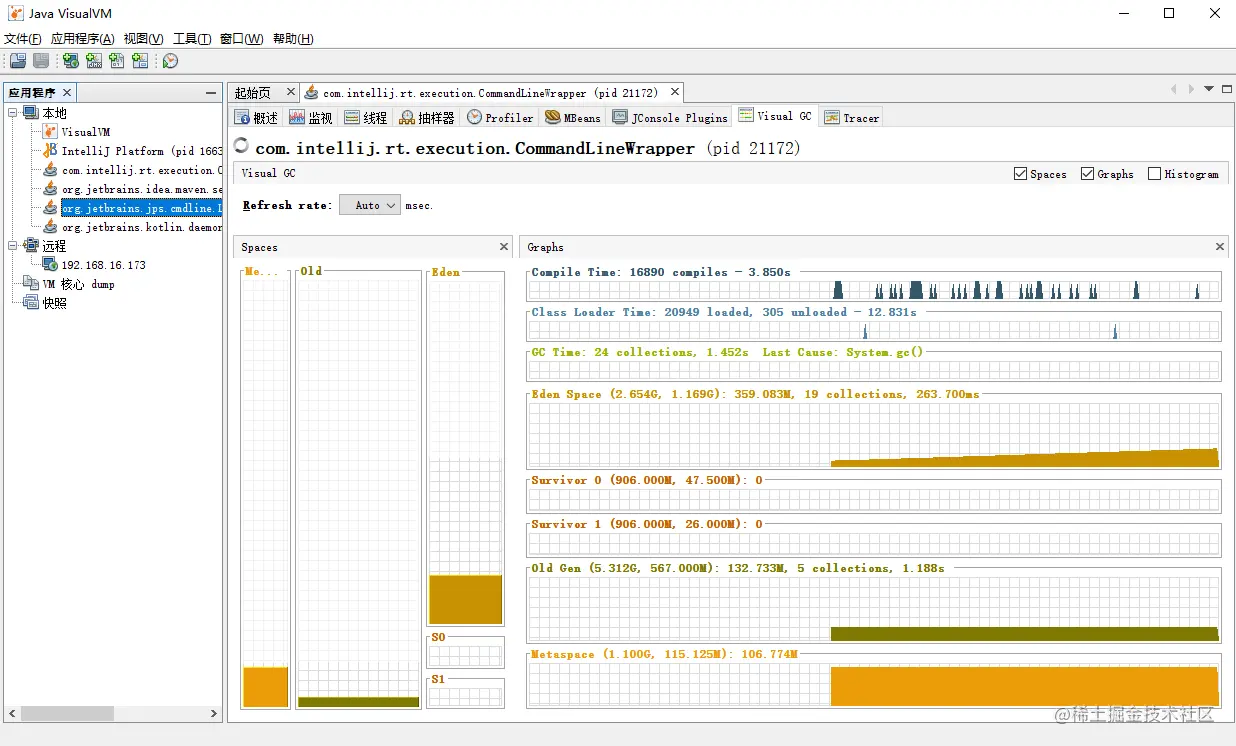Image resolution: width=1236 pixels, height=746 pixels.
Task: Click the IntelliJ Platform icon in the tree
Action: click(x=50, y=151)
